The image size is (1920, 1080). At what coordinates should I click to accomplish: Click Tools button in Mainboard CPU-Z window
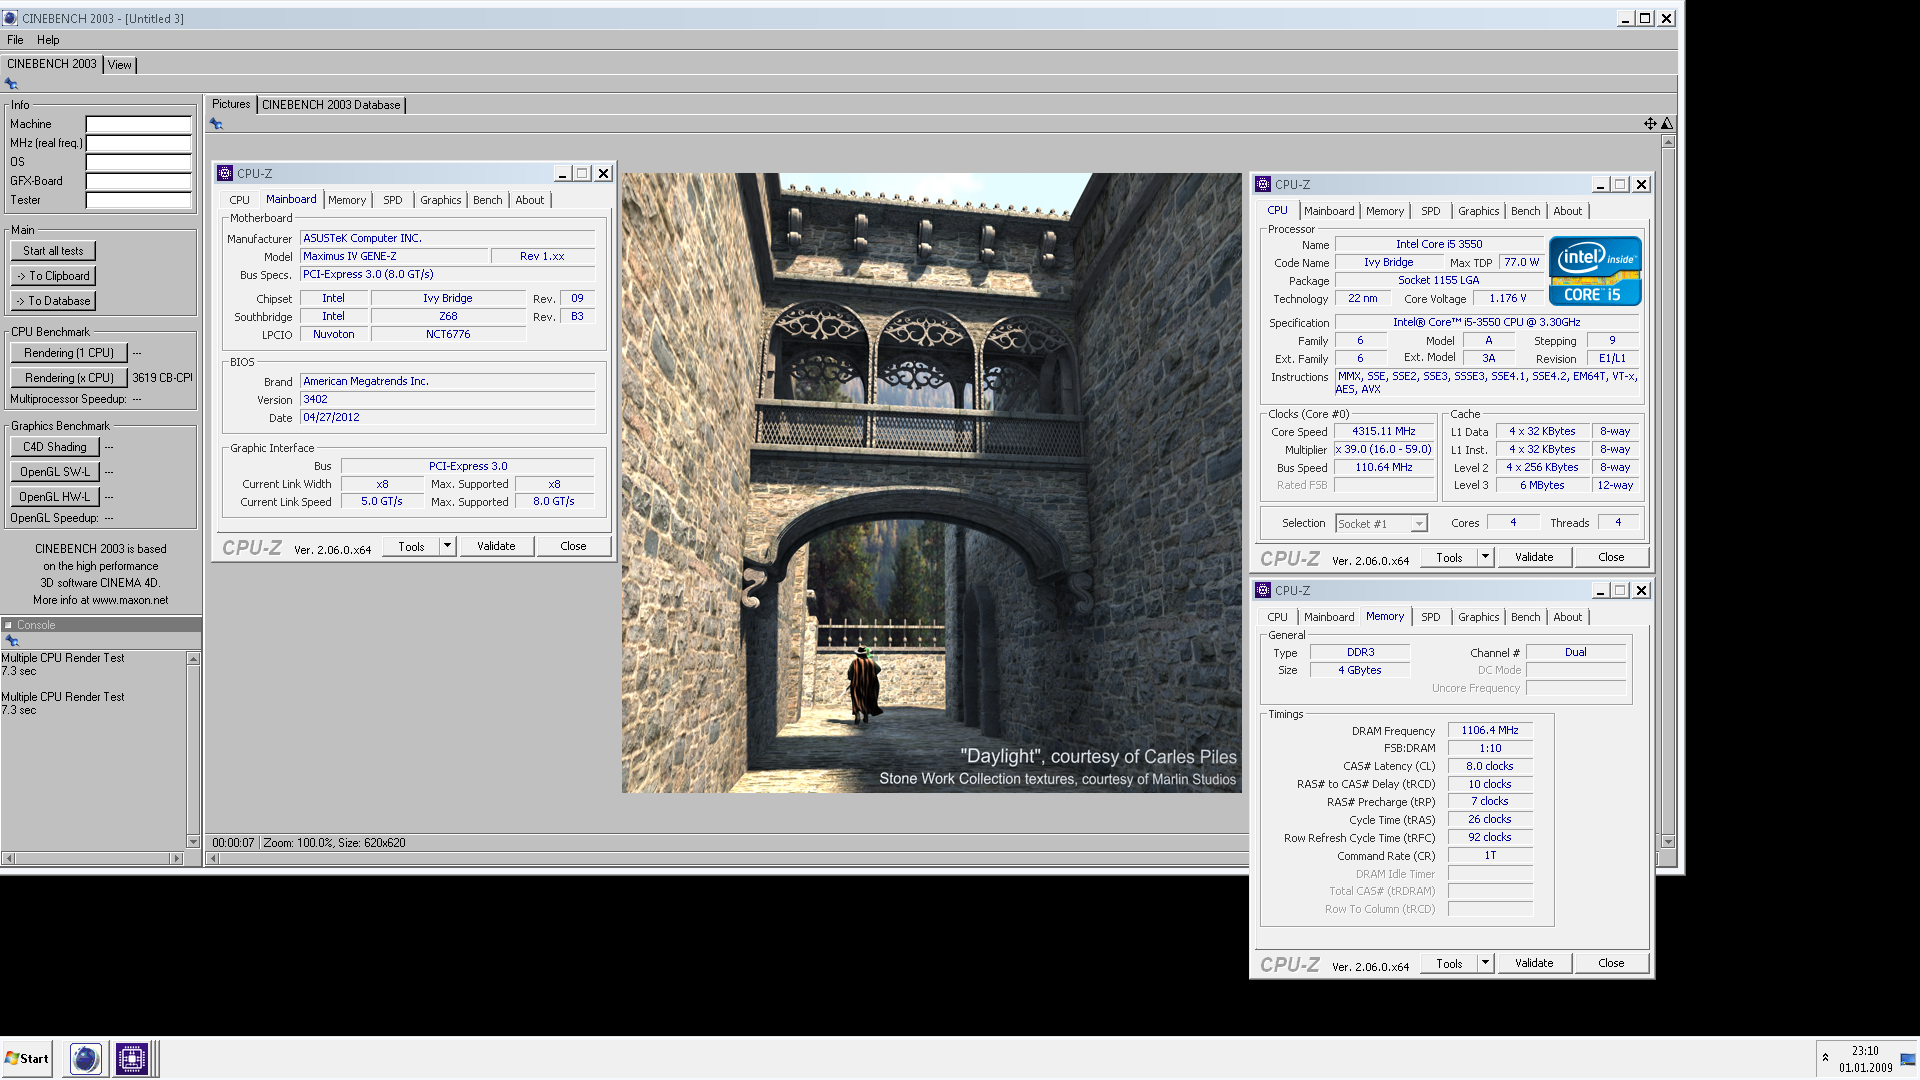tap(411, 546)
